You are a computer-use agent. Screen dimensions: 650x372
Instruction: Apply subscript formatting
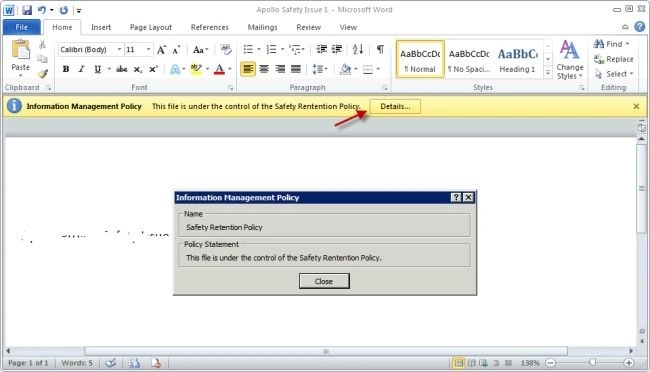click(x=138, y=69)
